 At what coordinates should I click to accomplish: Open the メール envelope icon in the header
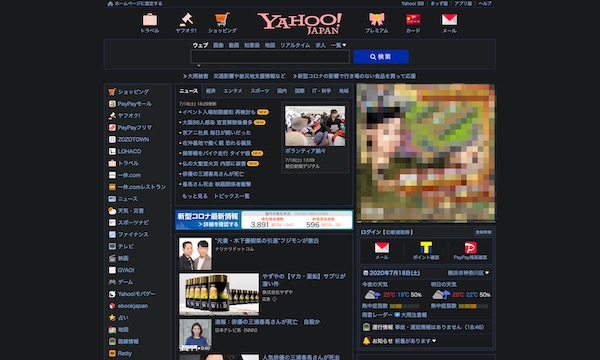point(449,20)
